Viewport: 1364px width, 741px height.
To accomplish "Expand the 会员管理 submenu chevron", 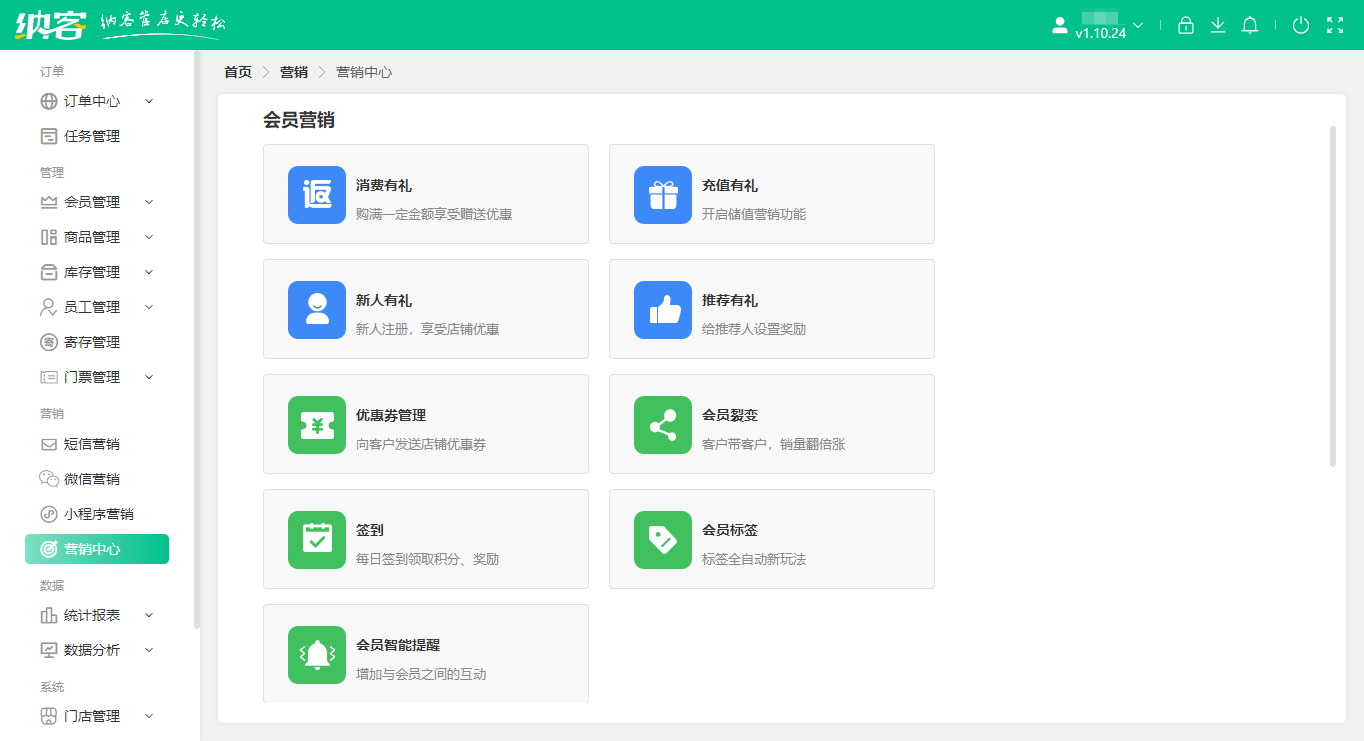I will tap(149, 202).
